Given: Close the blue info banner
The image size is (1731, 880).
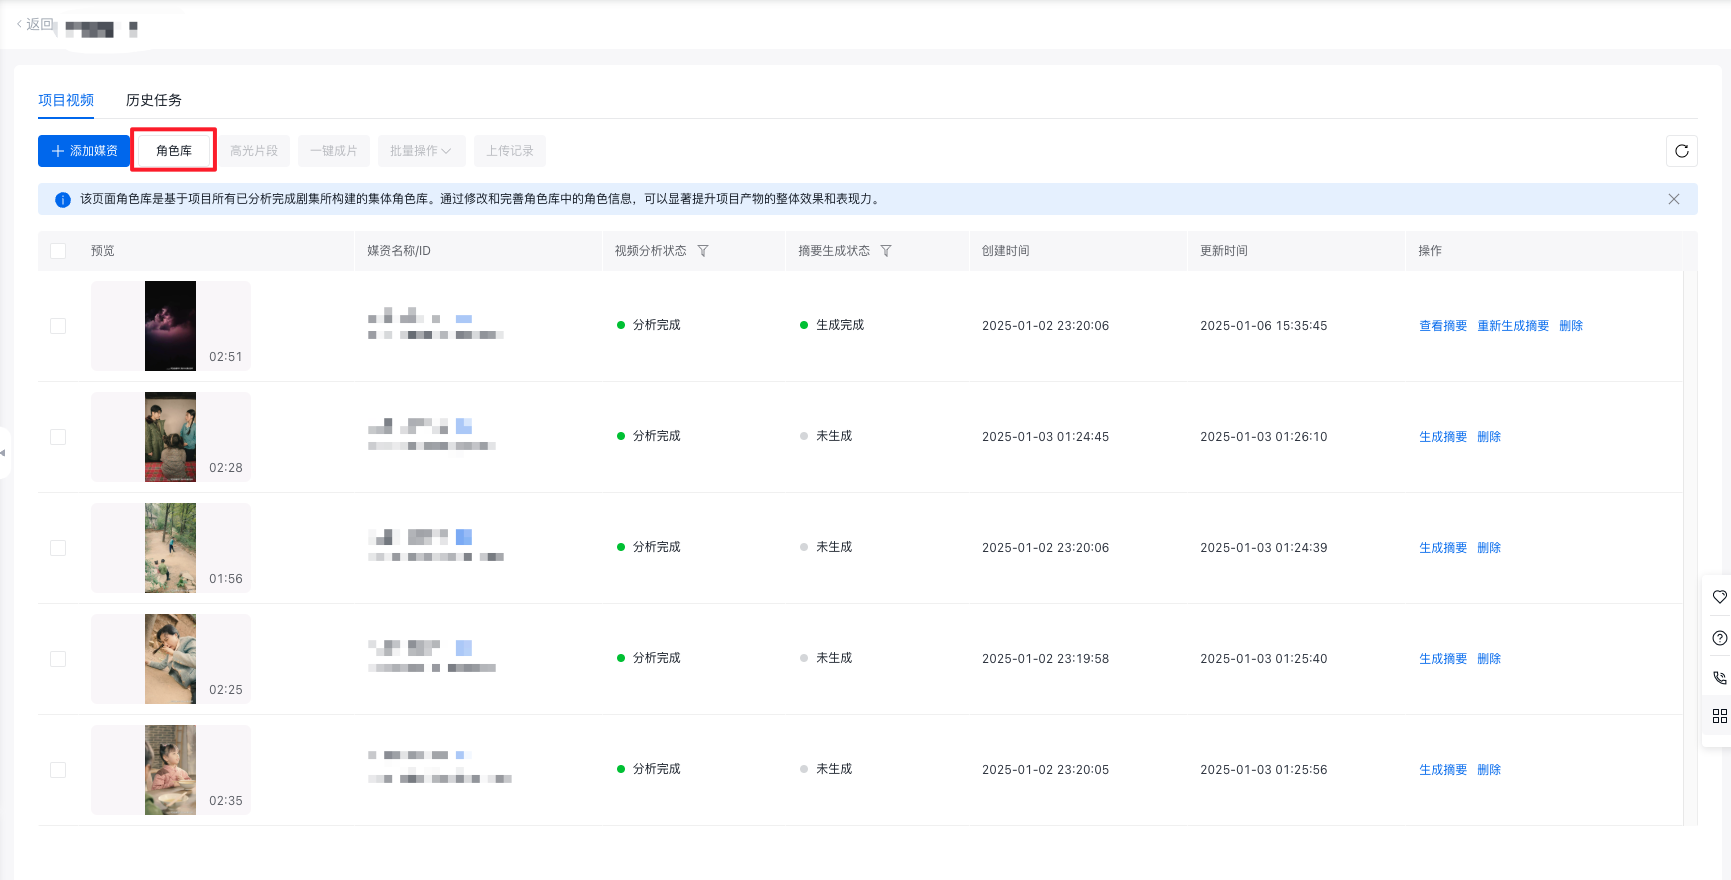Looking at the screenshot, I should (x=1673, y=199).
